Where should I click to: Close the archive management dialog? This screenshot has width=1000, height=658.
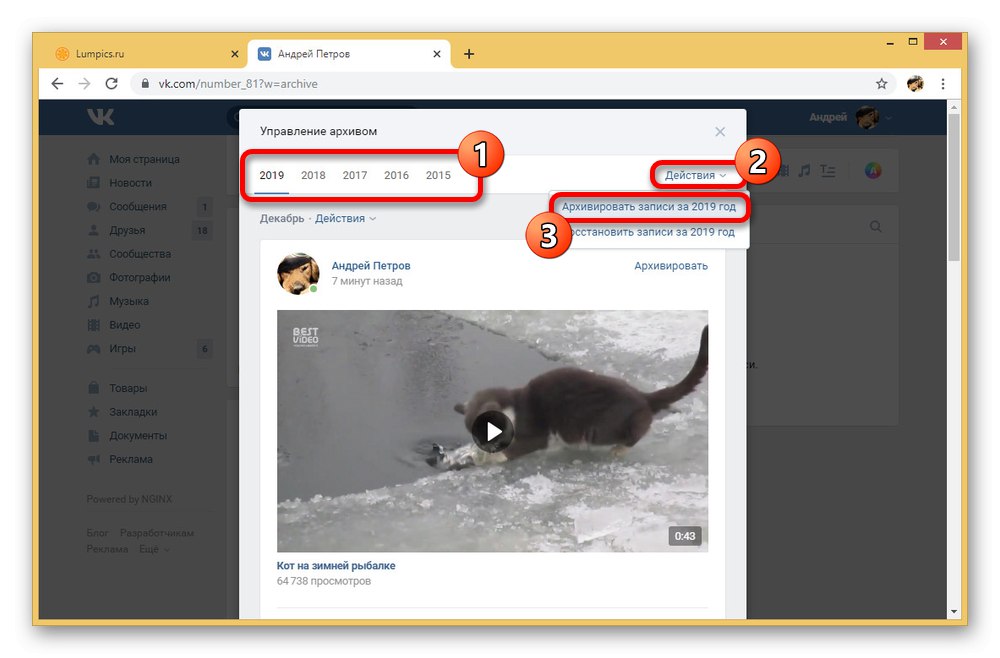click(720, 131)
